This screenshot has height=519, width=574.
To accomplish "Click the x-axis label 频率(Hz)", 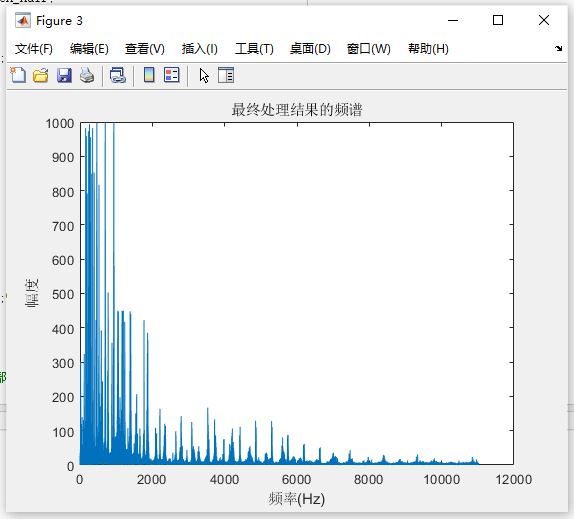I will 297,499.
